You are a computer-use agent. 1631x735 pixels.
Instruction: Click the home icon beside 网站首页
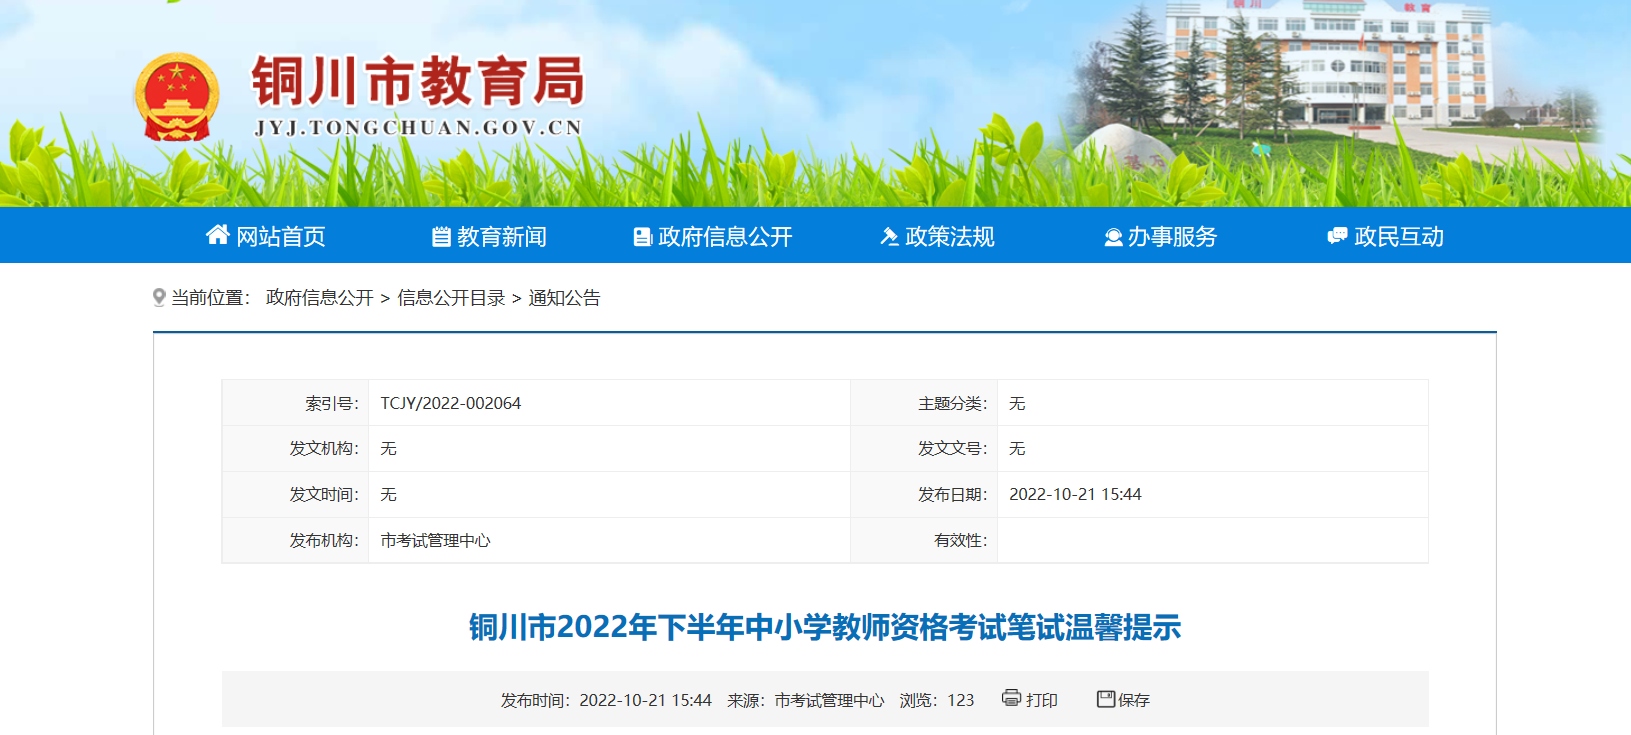point(217,235)
